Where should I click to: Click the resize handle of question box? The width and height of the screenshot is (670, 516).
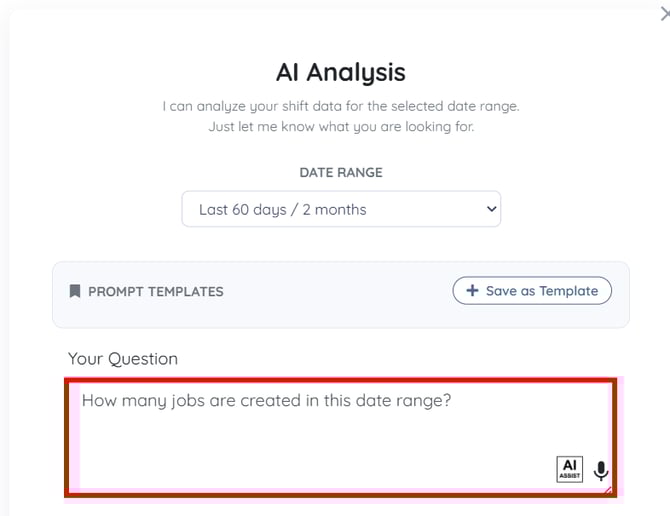click(x=609, y=487)
